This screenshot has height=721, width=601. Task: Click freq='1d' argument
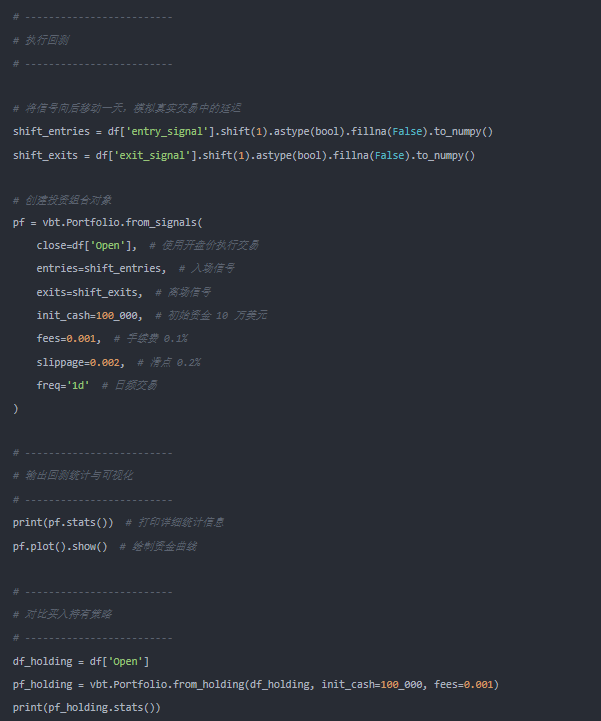coord(63,385)
